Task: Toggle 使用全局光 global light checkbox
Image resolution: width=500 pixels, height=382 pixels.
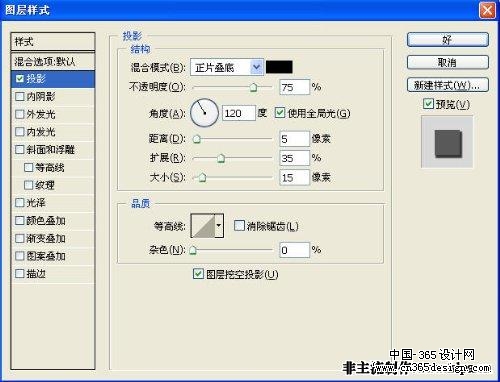Action: [280, 113]
